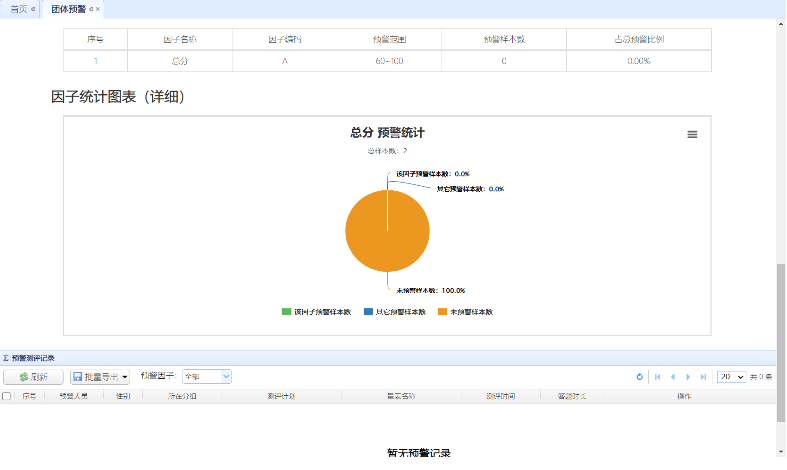Select the 团体预警 tab
787x470 pixels.
[x=69, y=9]
